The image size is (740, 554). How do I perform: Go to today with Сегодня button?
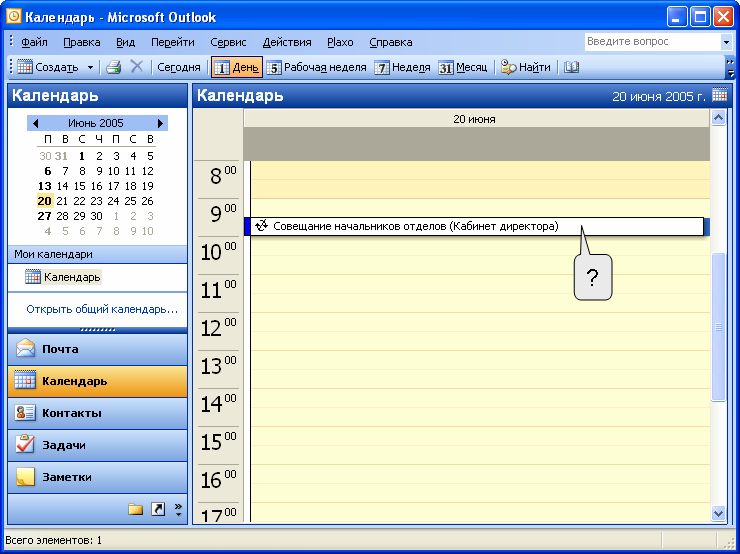point(178,67)
